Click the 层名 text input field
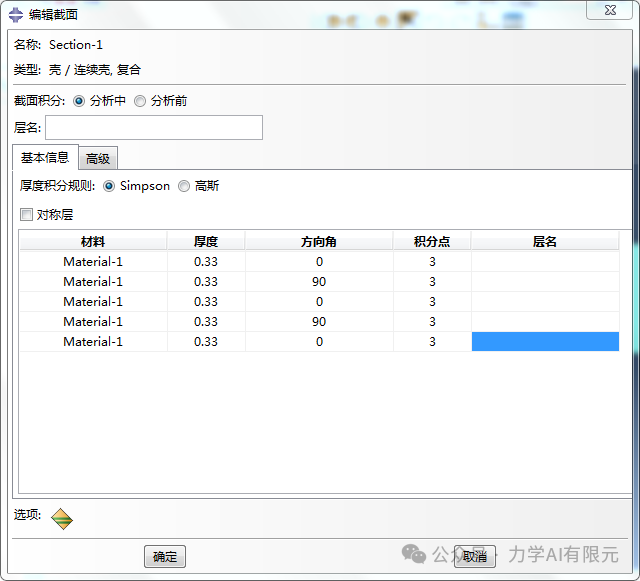Screen dimensions: 640x581 click(154, 127)
